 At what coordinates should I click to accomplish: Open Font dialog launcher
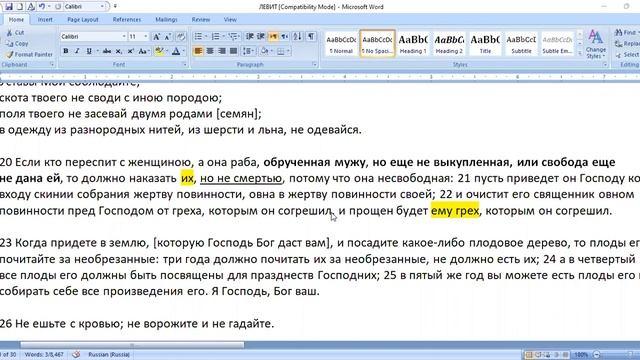point(184,64)
